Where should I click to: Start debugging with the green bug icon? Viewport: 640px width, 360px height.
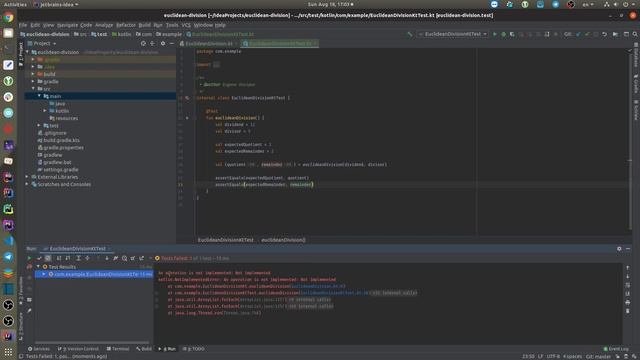[x=503, y=34]
